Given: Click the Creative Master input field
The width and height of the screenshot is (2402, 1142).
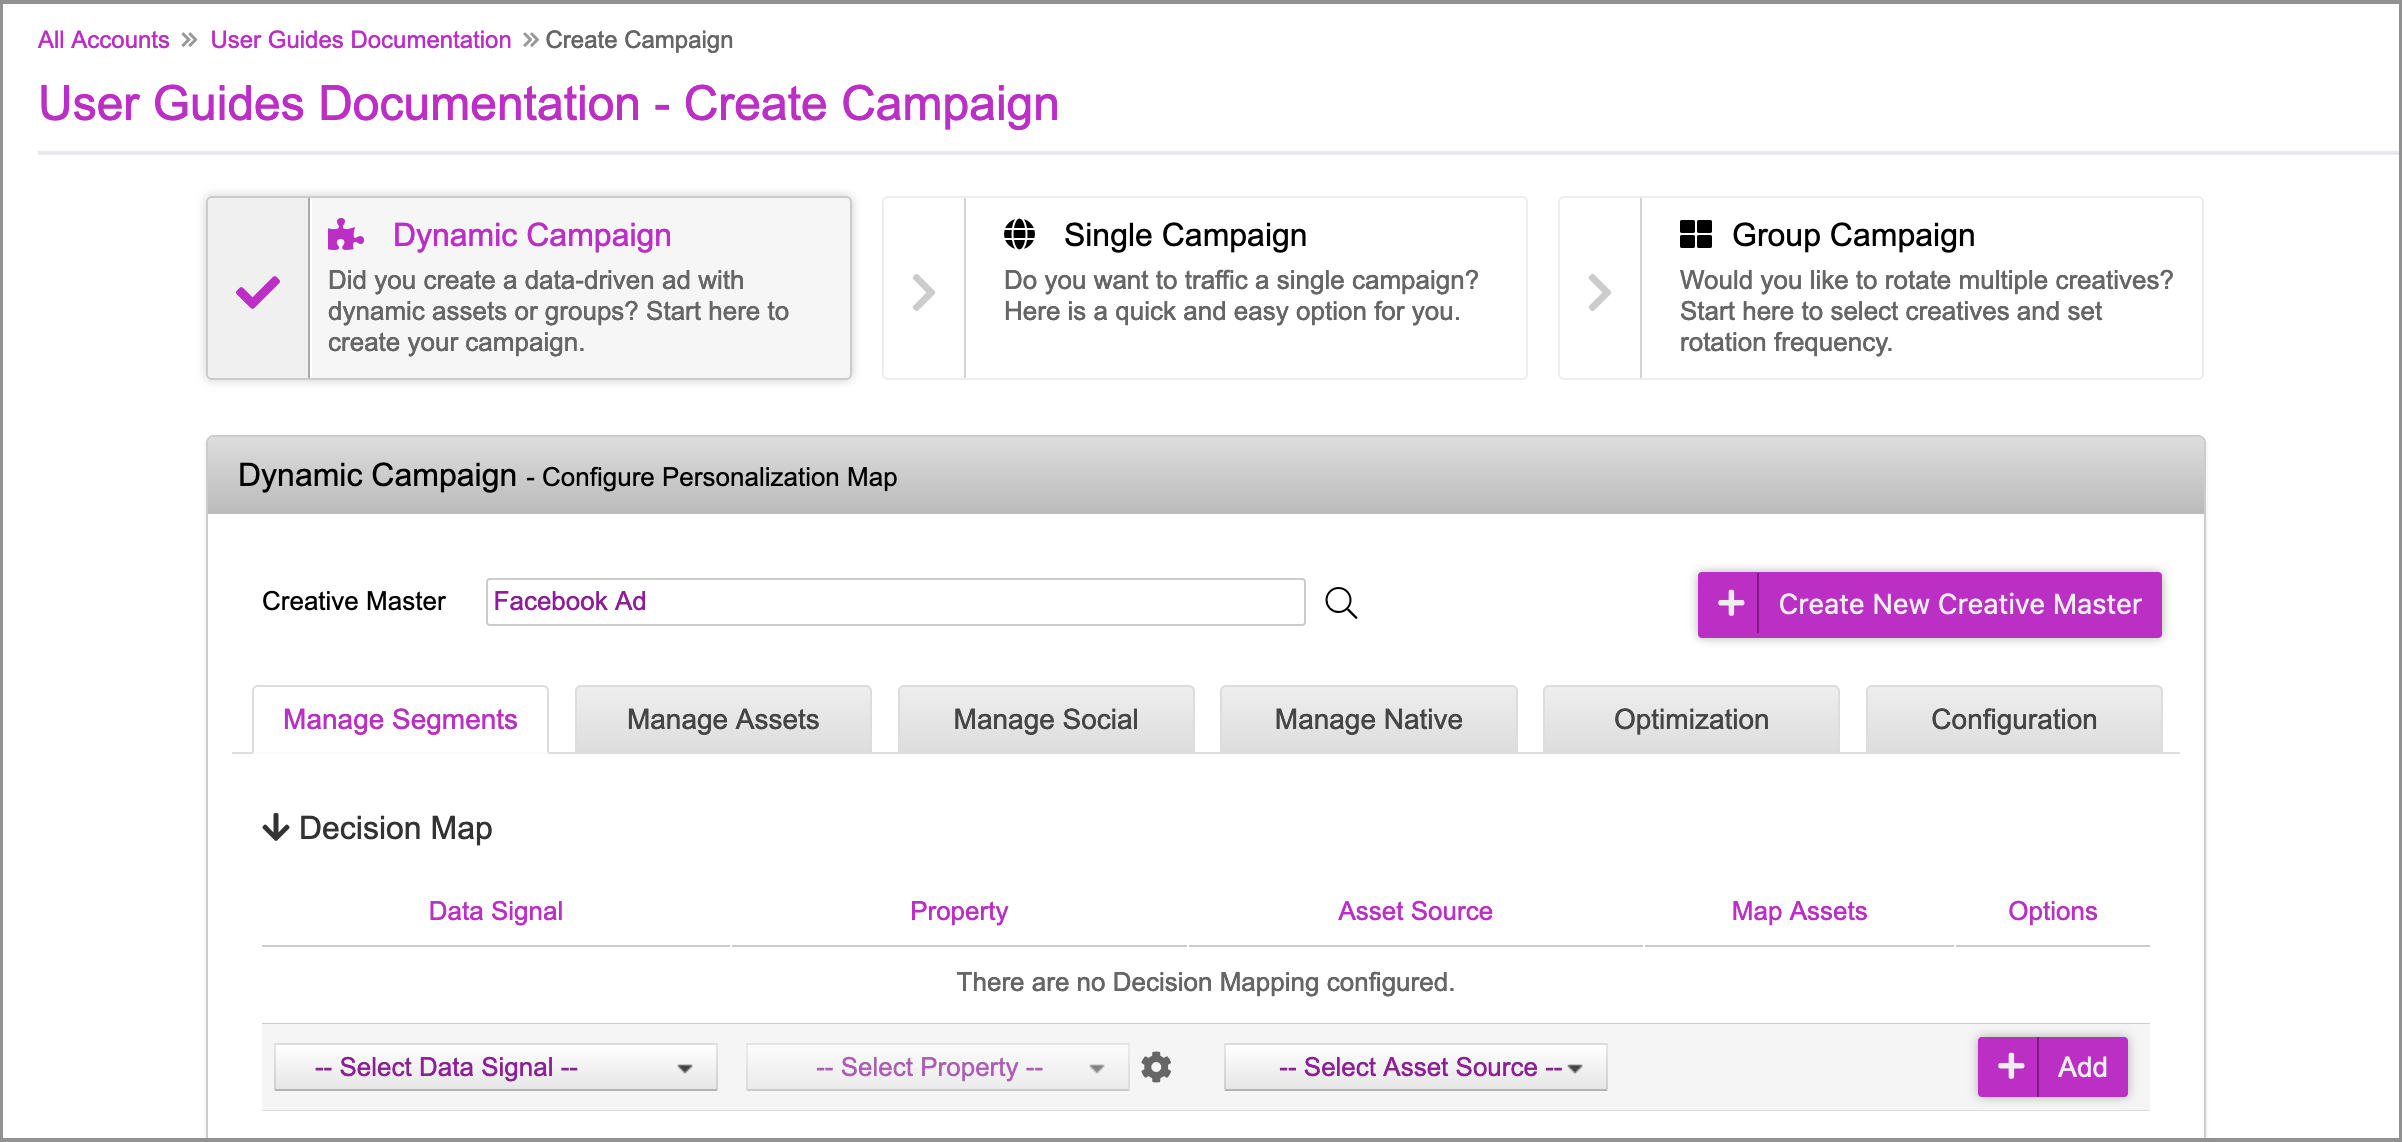Looking at the screenshot, I should tap(895, 602).
